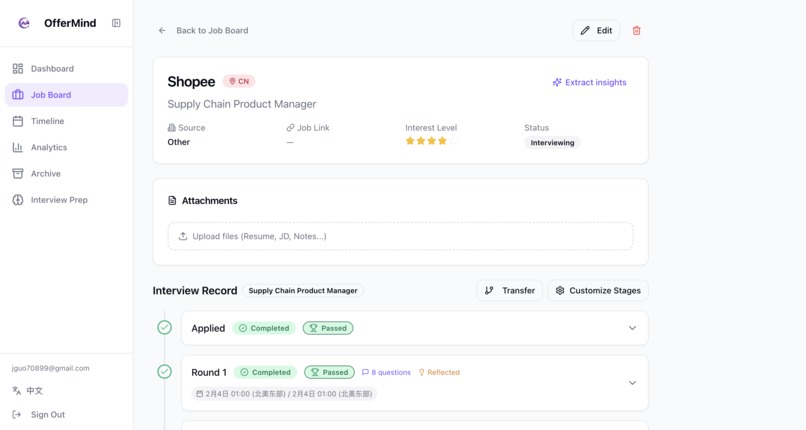Viewport: 806px width, 430px height.
Task: Open the 8 questions link
Action: (386, 372)
